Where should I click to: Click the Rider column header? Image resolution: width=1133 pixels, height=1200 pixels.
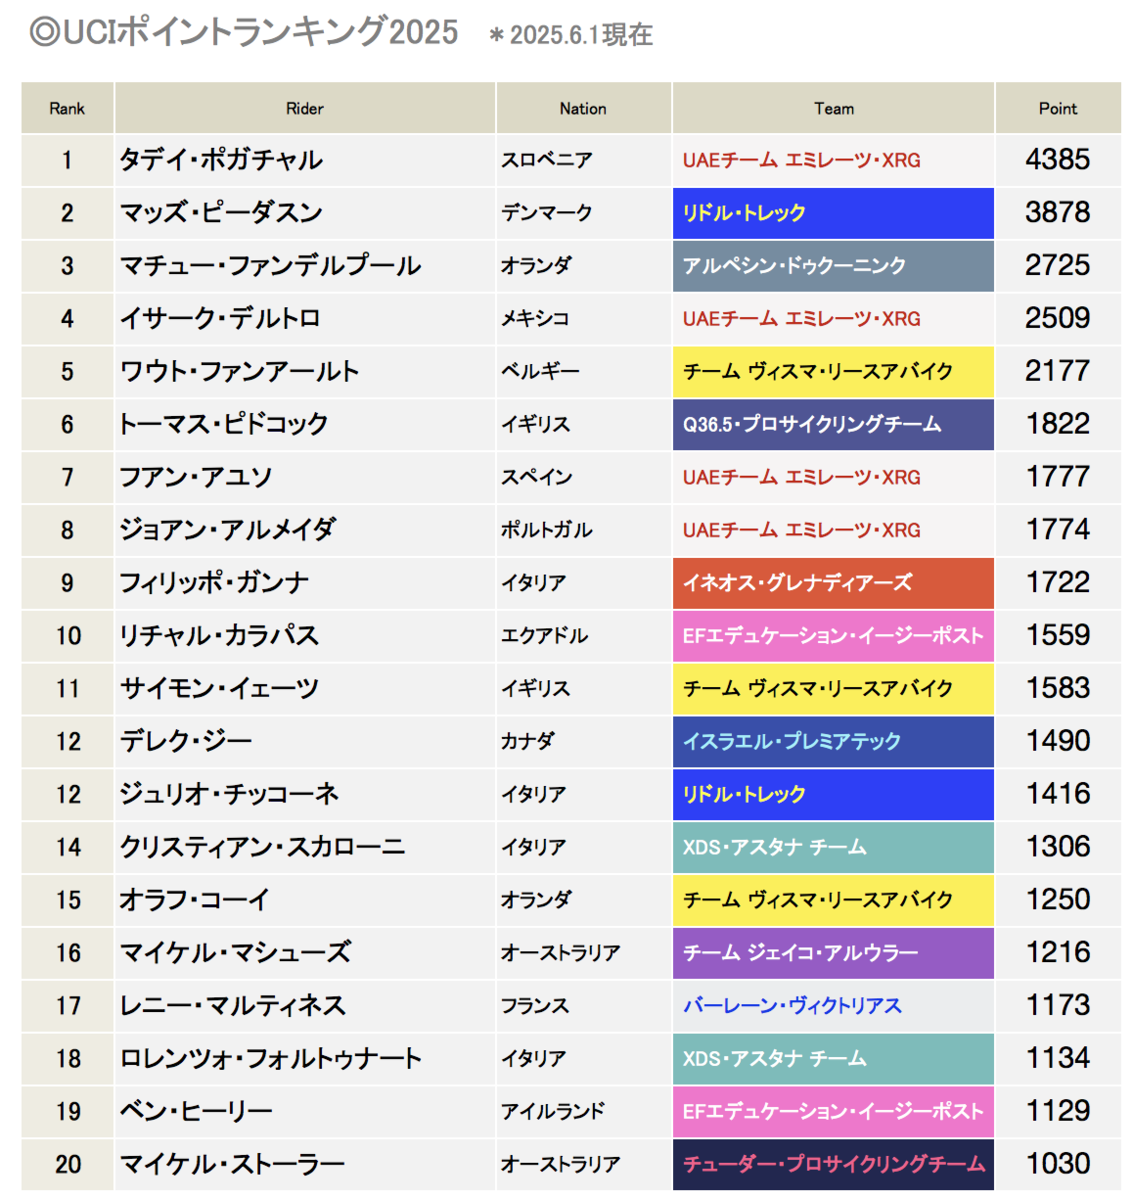click(x=305, y=108)
